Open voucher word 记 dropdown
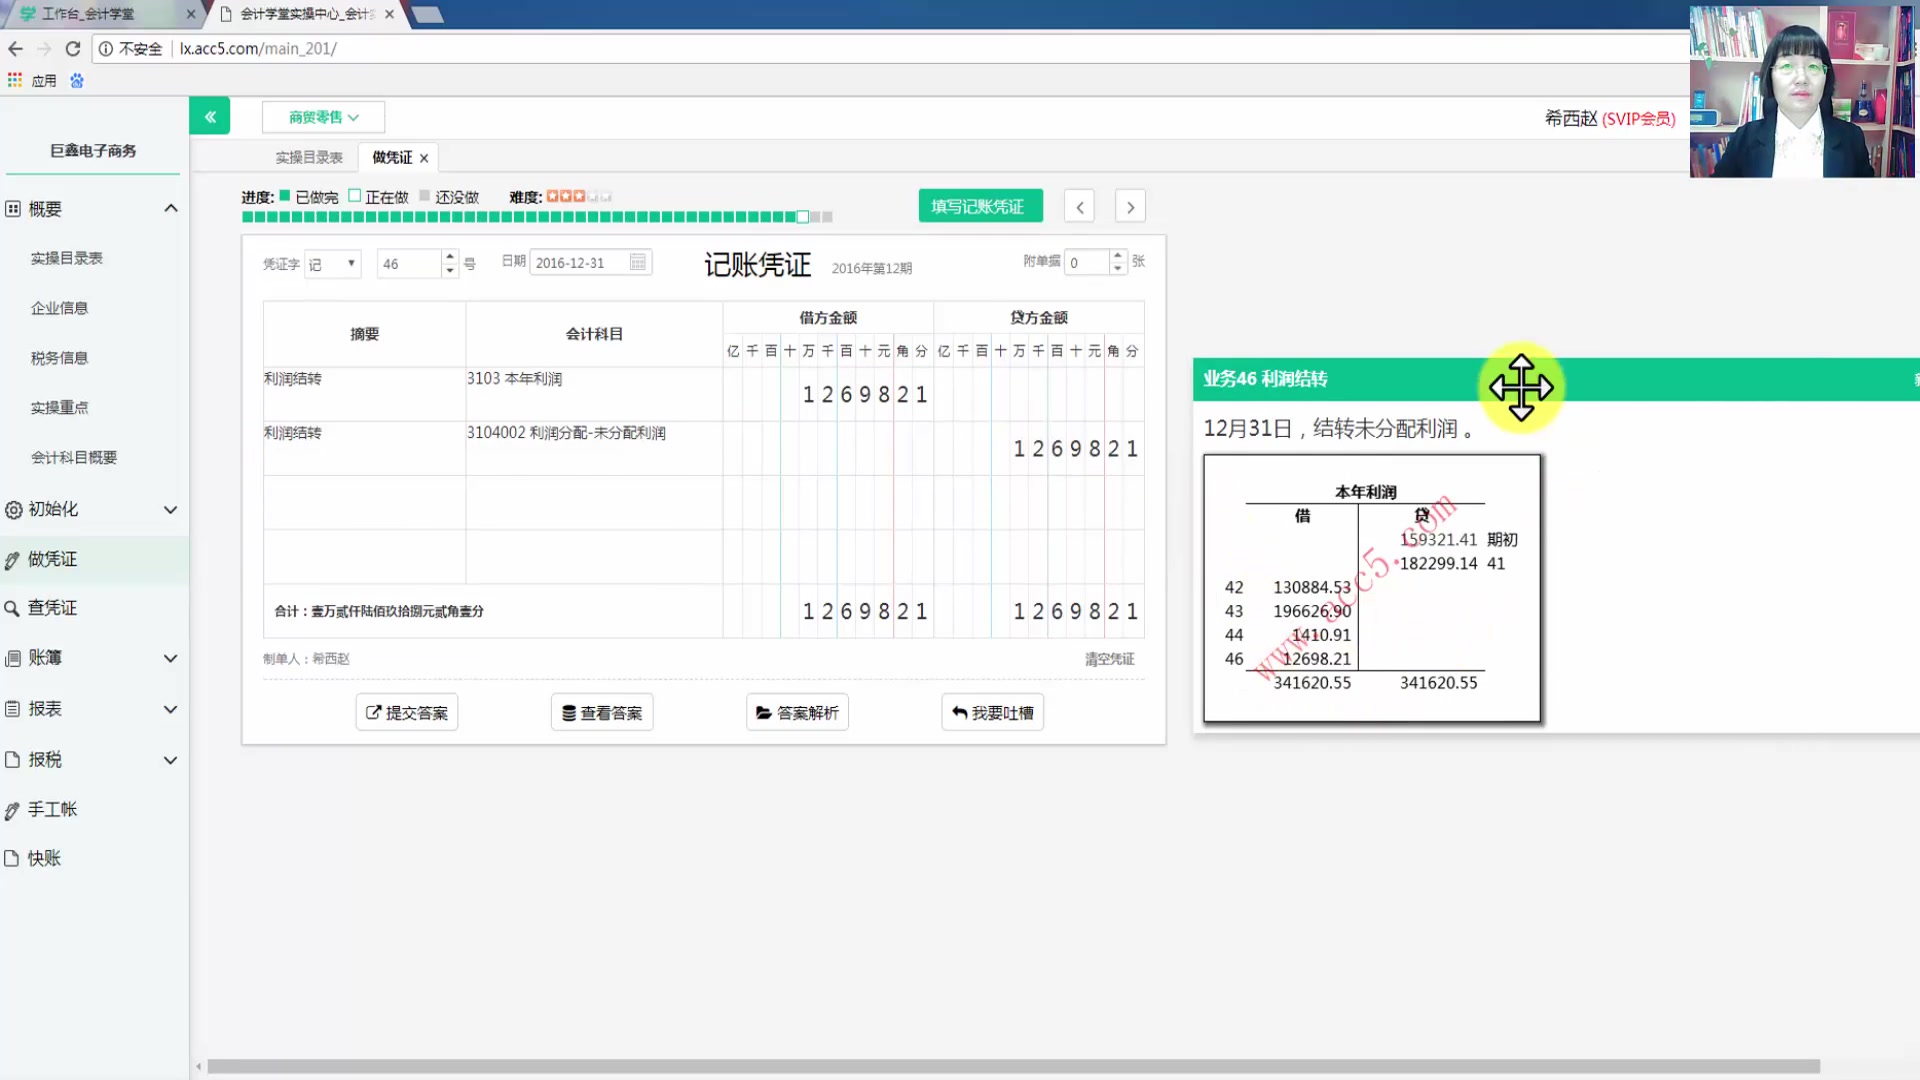Image resolution: width=1920 pixels, height=1080 pixels. coord(333,263)
